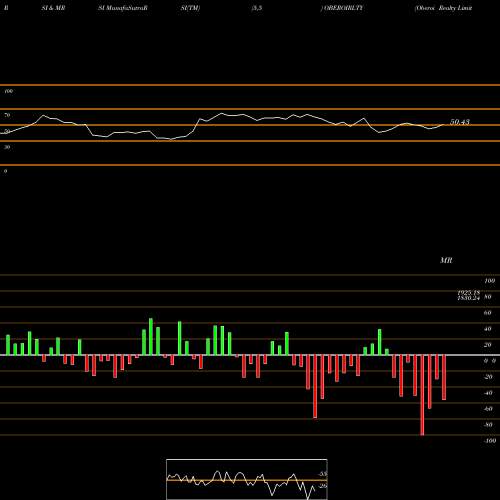500x500 pixels.
Task: Click the MR right axis label 40
Action: pos(487,329)
